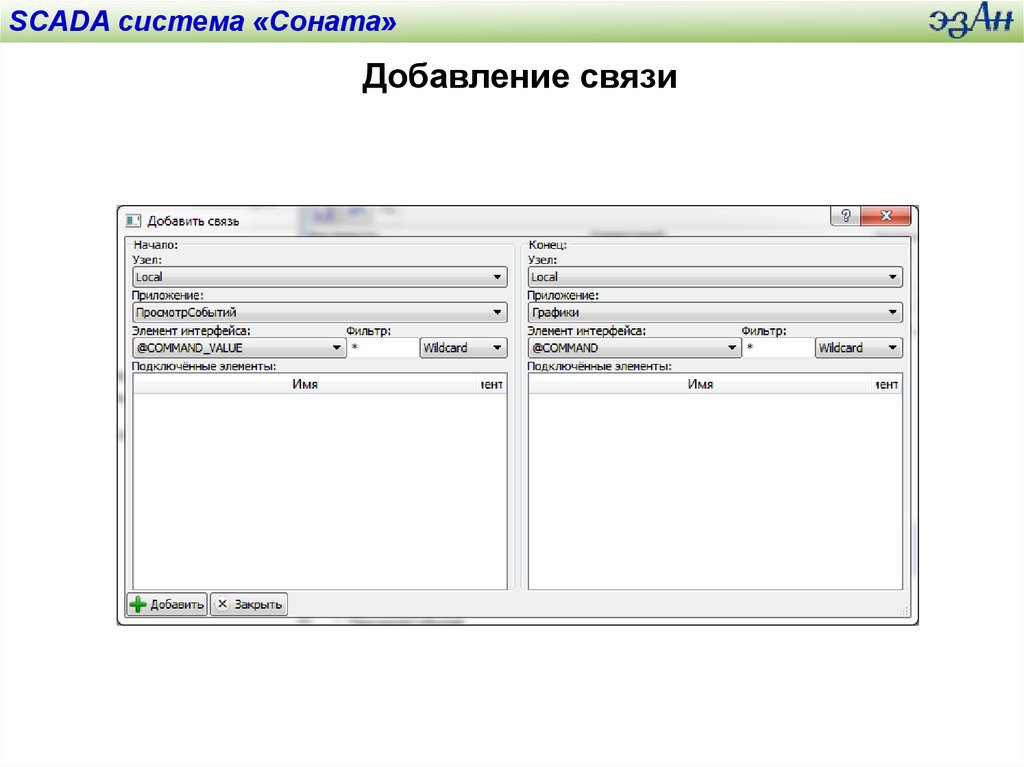Open the @COMMAND interface element dropdown under Конец

point(635,348)
